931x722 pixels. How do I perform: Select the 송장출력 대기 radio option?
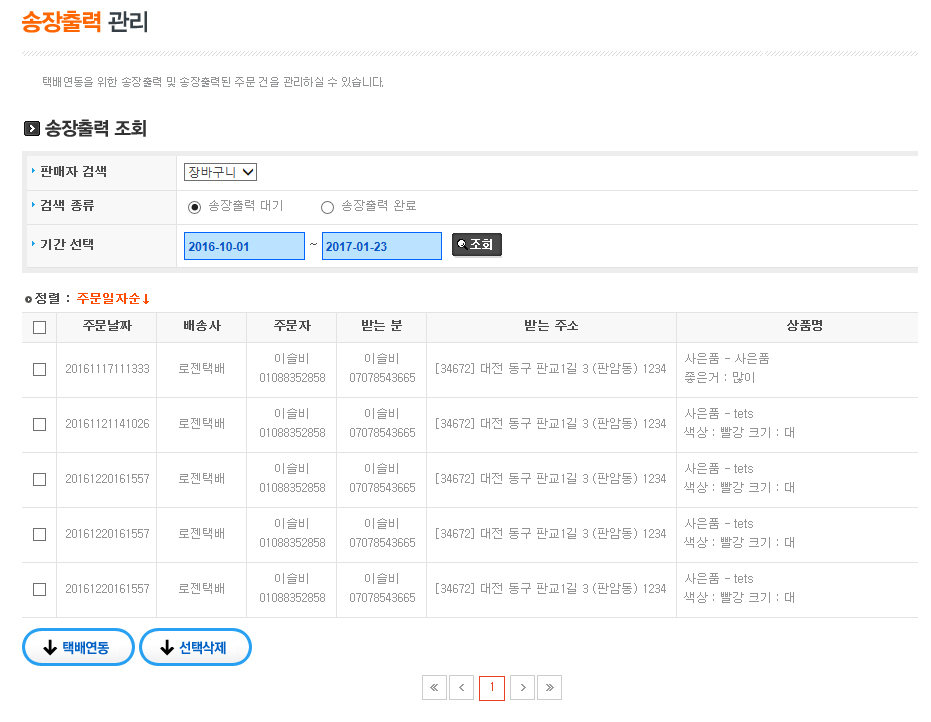pyautogui.click(x=195, y=207)
